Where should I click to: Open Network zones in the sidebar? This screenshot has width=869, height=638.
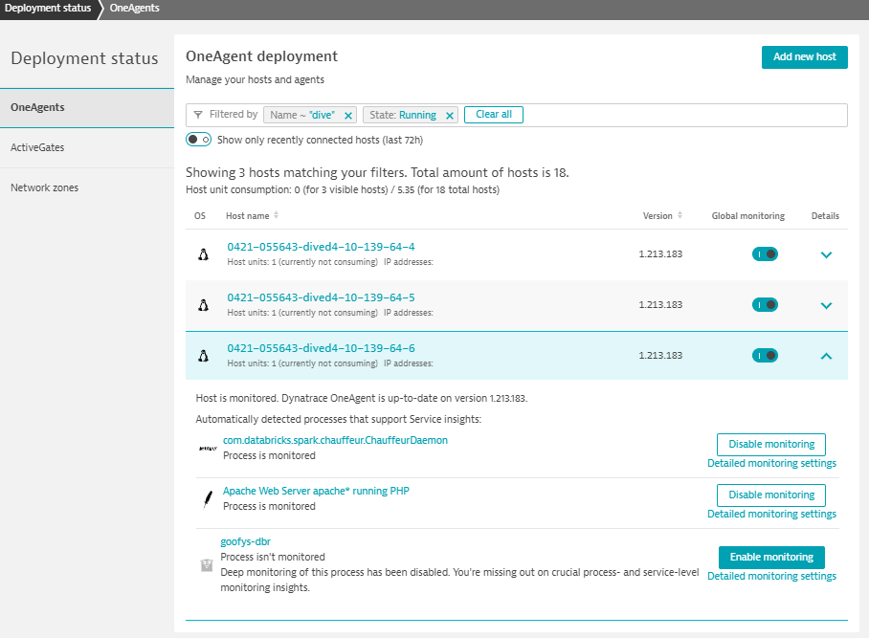44,187
